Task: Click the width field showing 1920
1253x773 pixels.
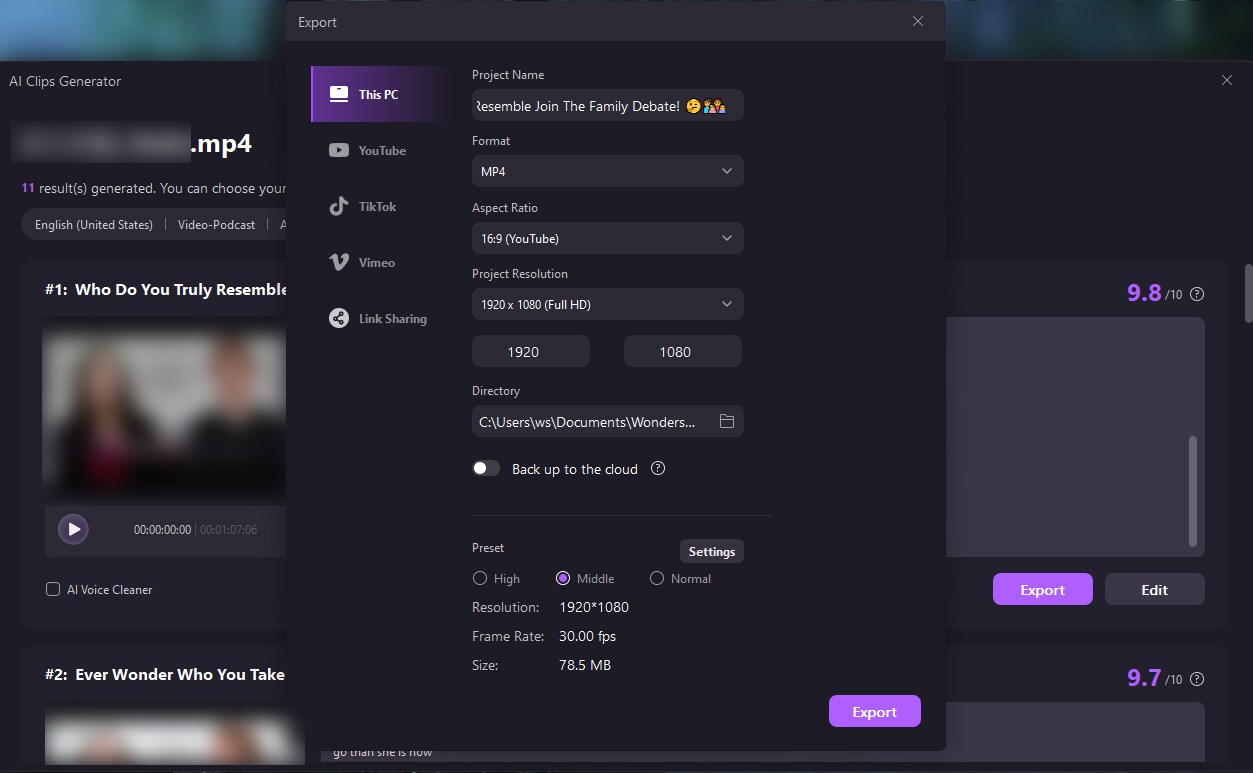Action: click(x=531, y=351)
